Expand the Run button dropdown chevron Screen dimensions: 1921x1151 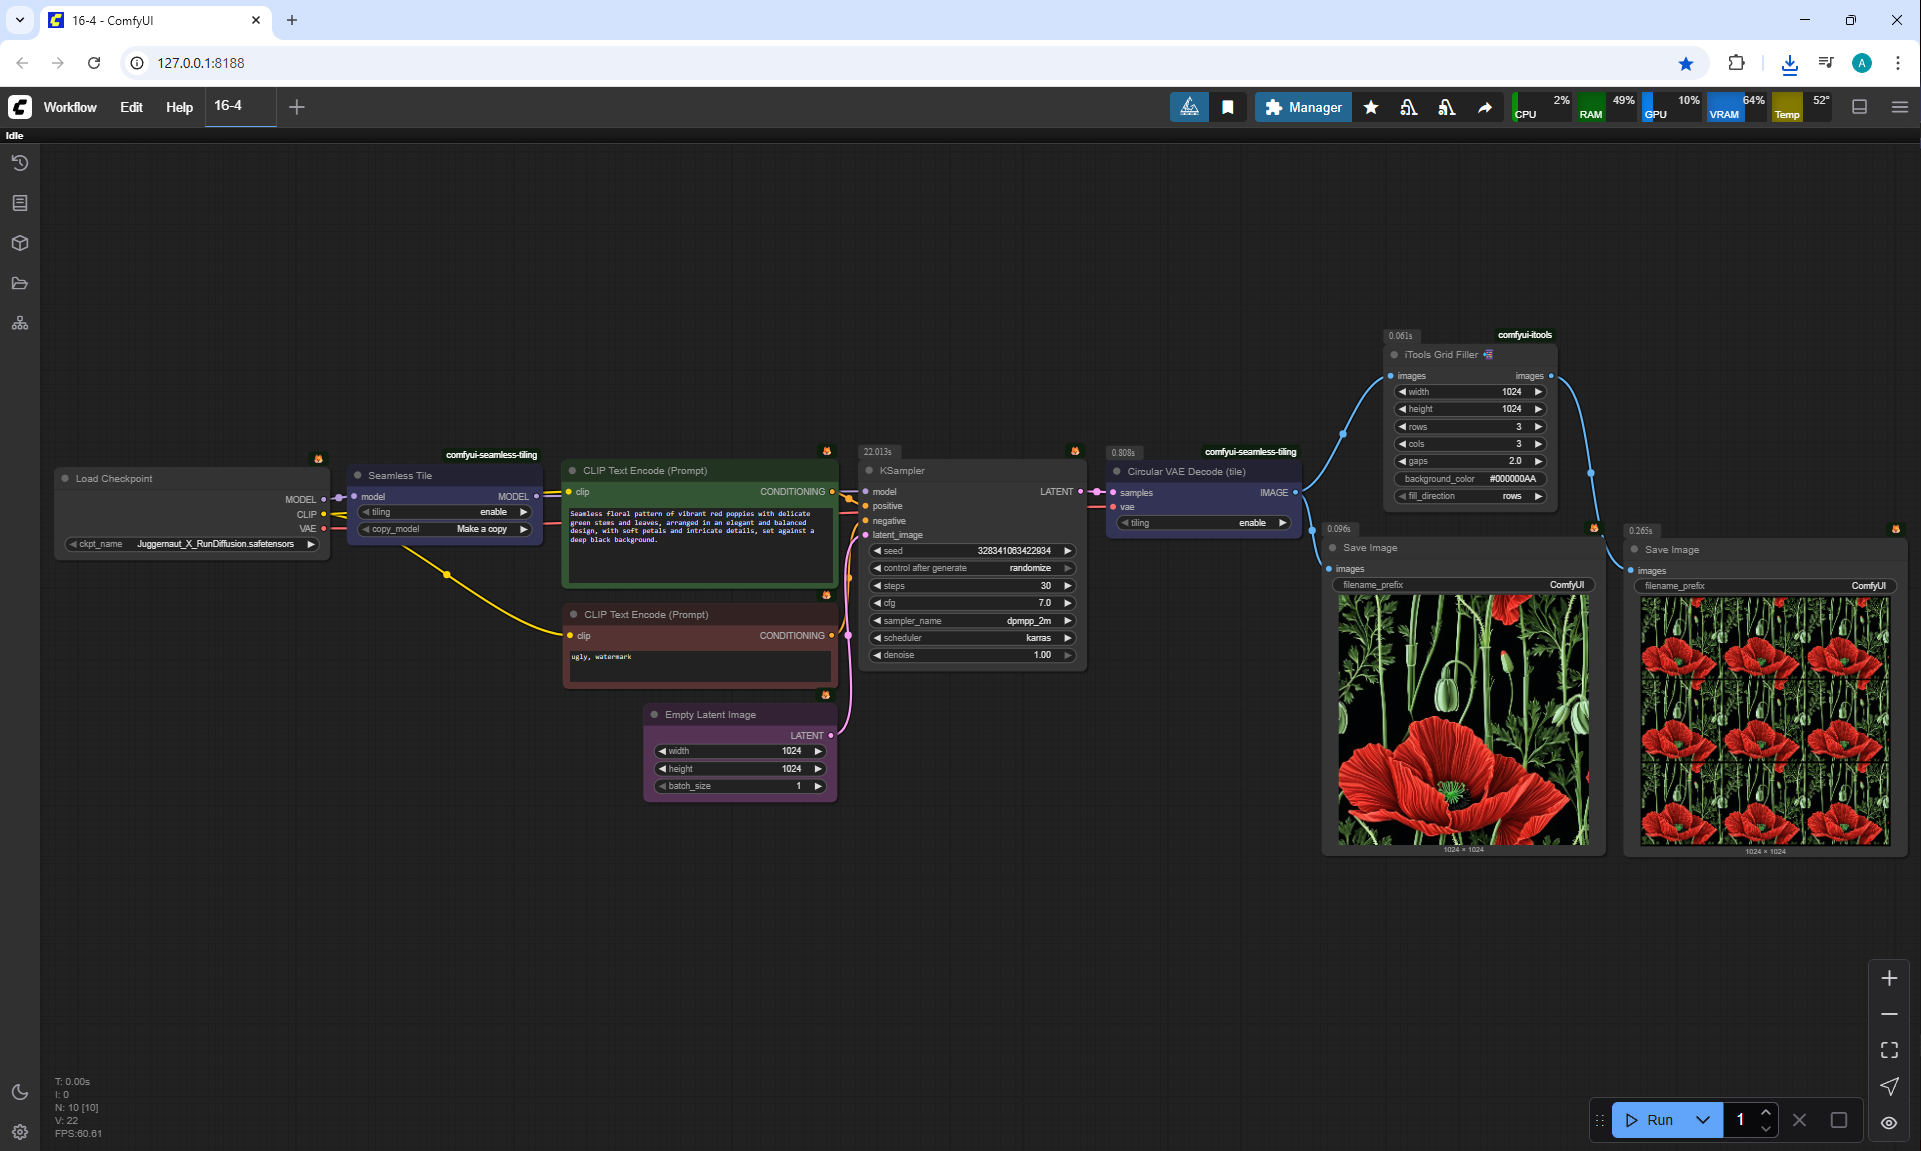coord(1702,1120)
